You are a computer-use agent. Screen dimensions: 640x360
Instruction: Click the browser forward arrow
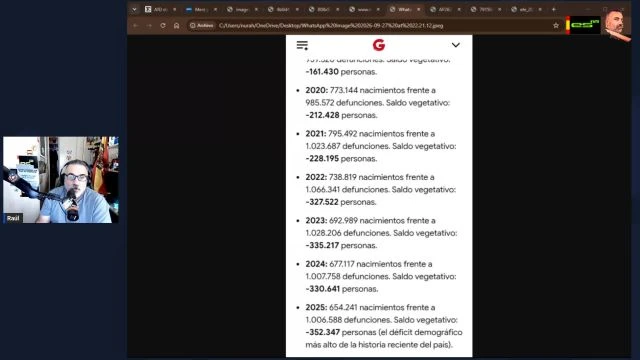149,25
